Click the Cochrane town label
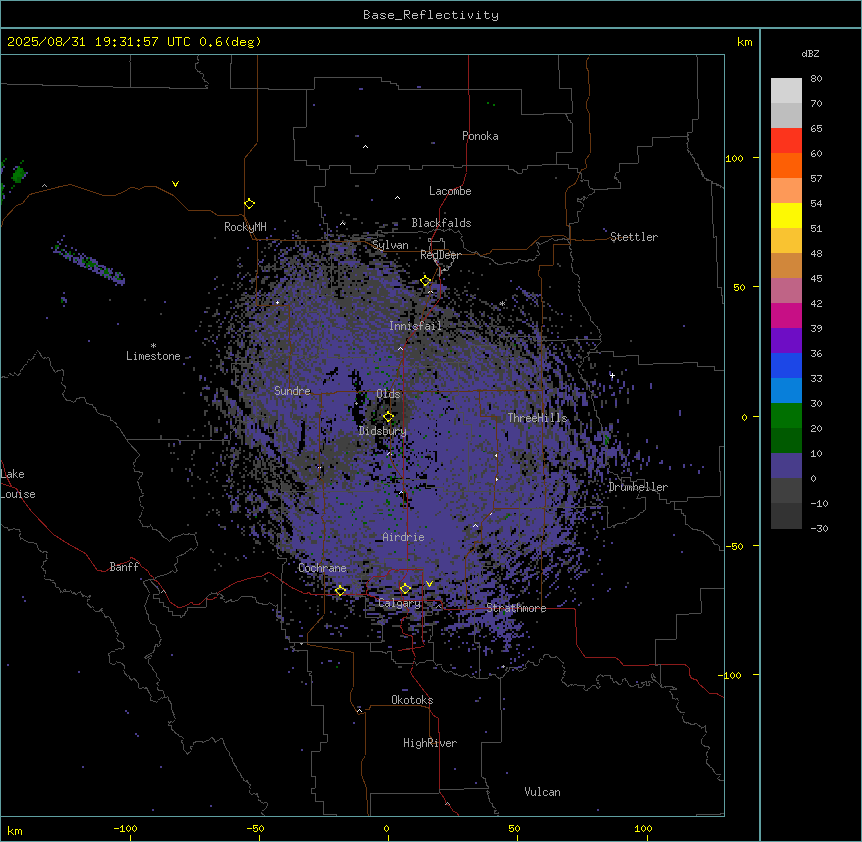The width and height of the screenshot is (862, 842). tap(322, 568)
